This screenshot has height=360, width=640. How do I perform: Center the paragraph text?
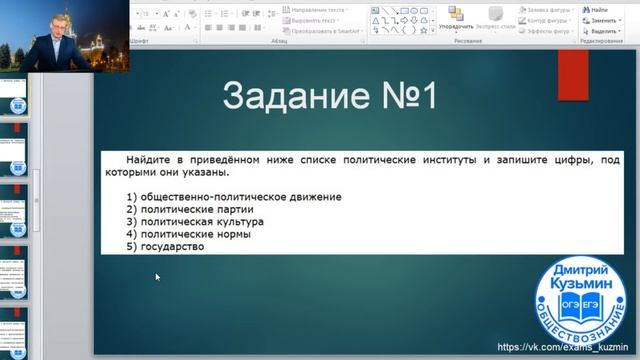[x=220, y=28]
